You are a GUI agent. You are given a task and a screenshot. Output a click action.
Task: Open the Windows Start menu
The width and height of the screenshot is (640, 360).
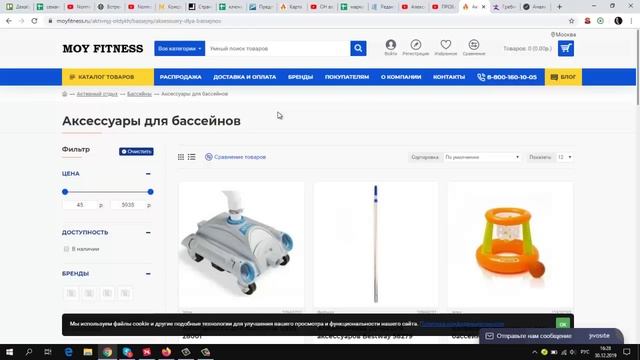click(x=9, y=352)
